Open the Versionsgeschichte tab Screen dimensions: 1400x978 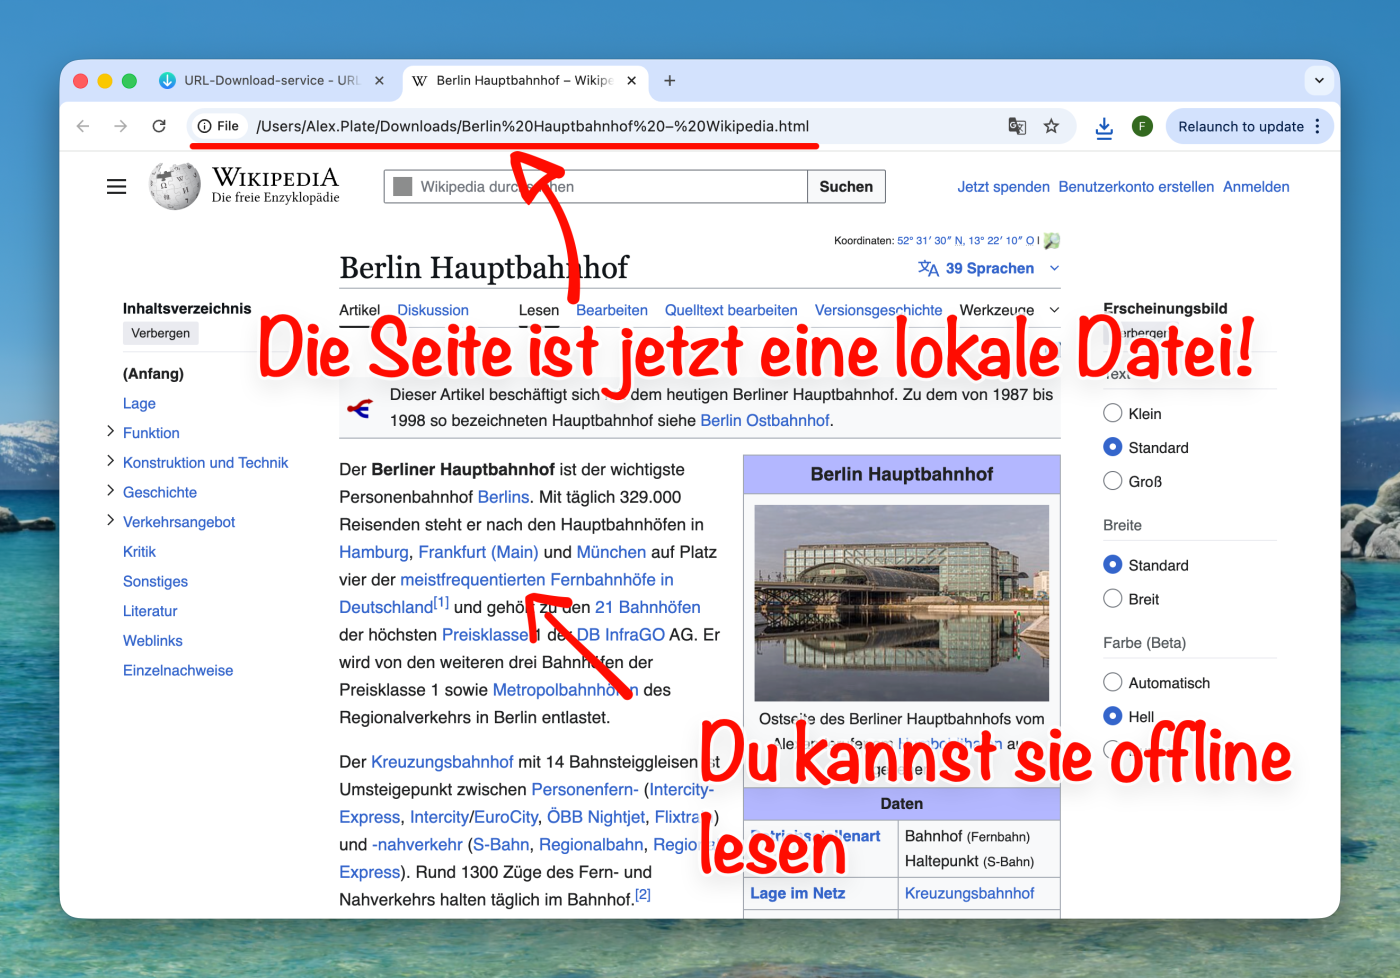(878, 310)
